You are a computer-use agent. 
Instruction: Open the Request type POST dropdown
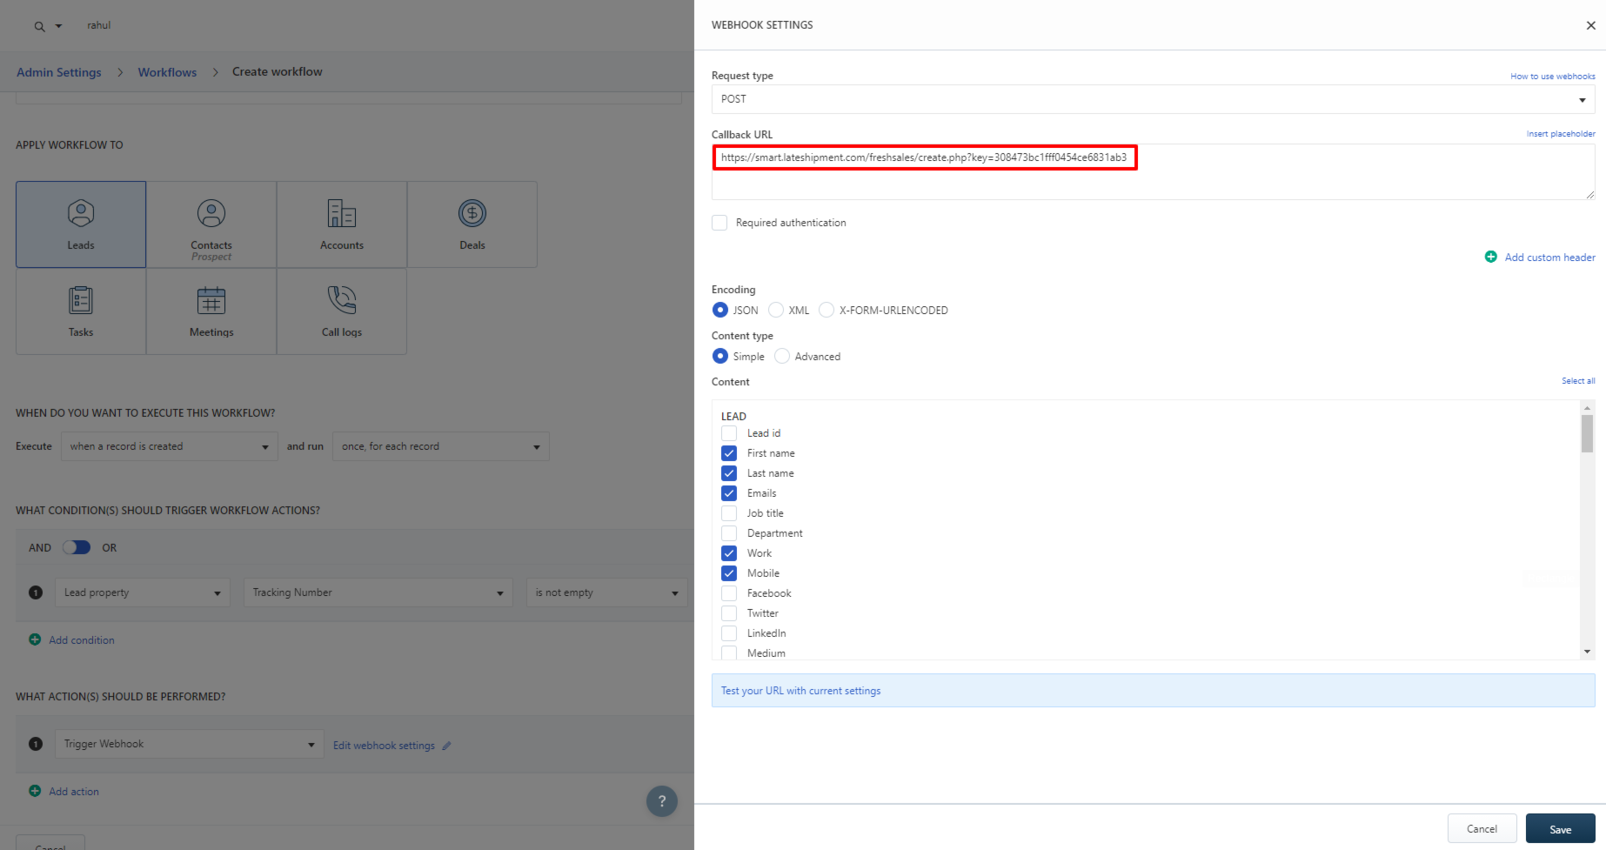(x=1152, y=99)
